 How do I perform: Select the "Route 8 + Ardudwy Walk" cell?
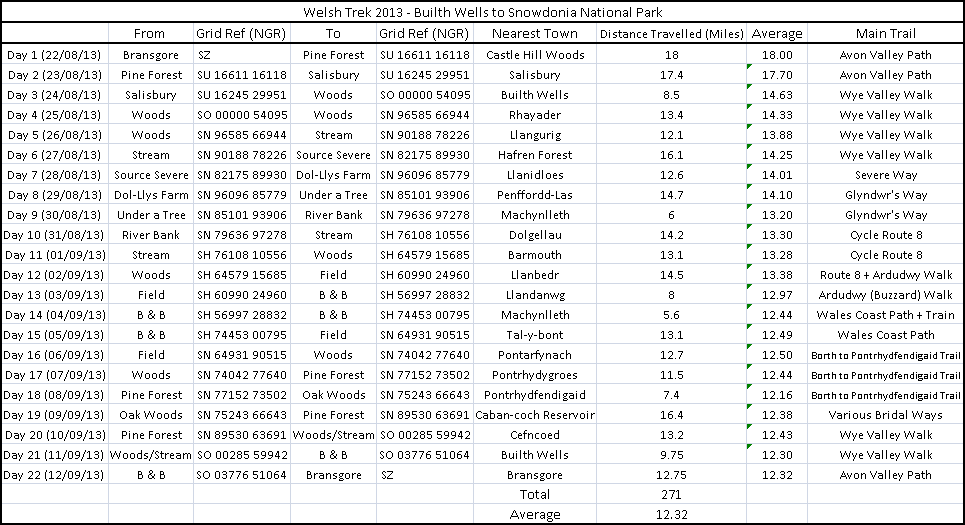point(886,275)
